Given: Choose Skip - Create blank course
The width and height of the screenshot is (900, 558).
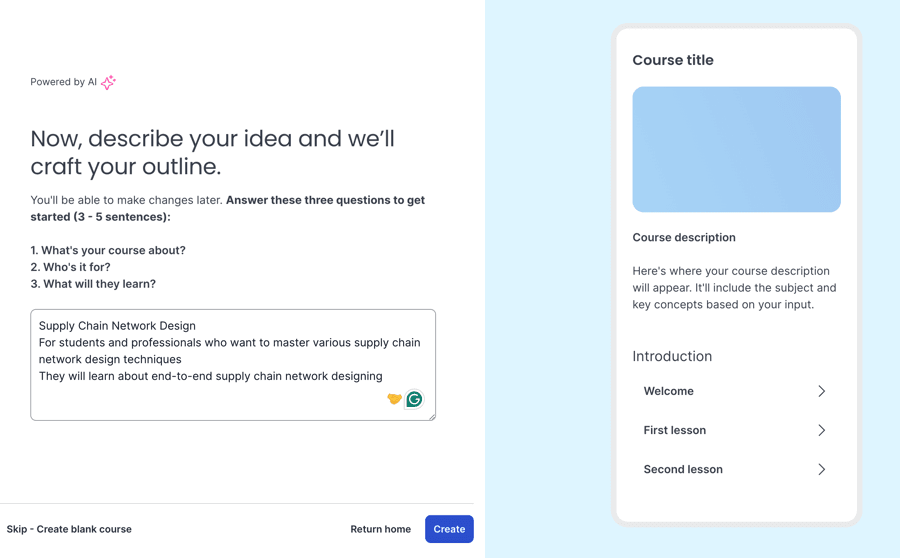Looking at the screenshot, I should [69, 529].
